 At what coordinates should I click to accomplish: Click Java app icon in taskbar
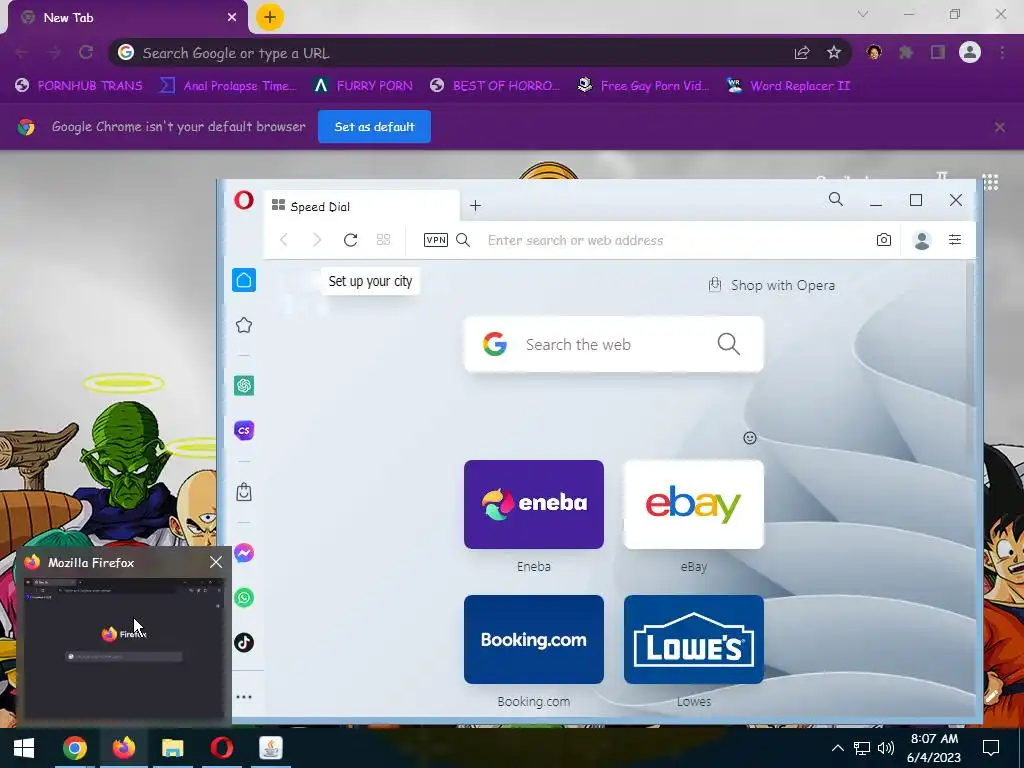270,748
